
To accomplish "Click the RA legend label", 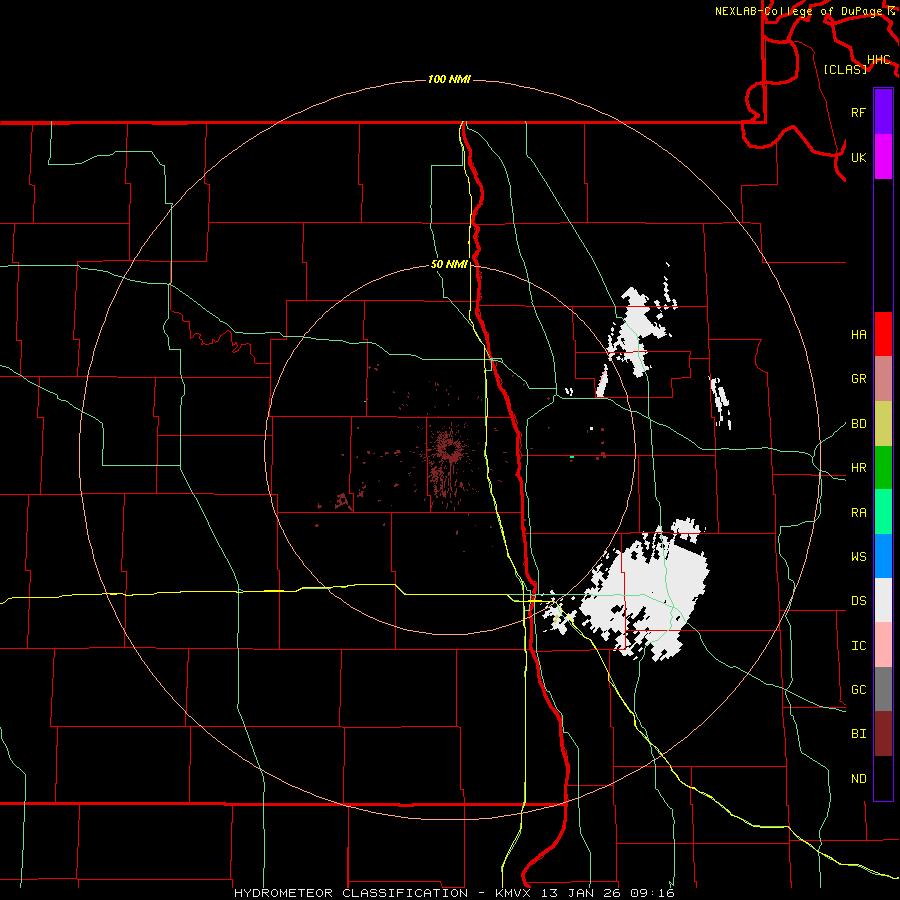I will 858,513.
